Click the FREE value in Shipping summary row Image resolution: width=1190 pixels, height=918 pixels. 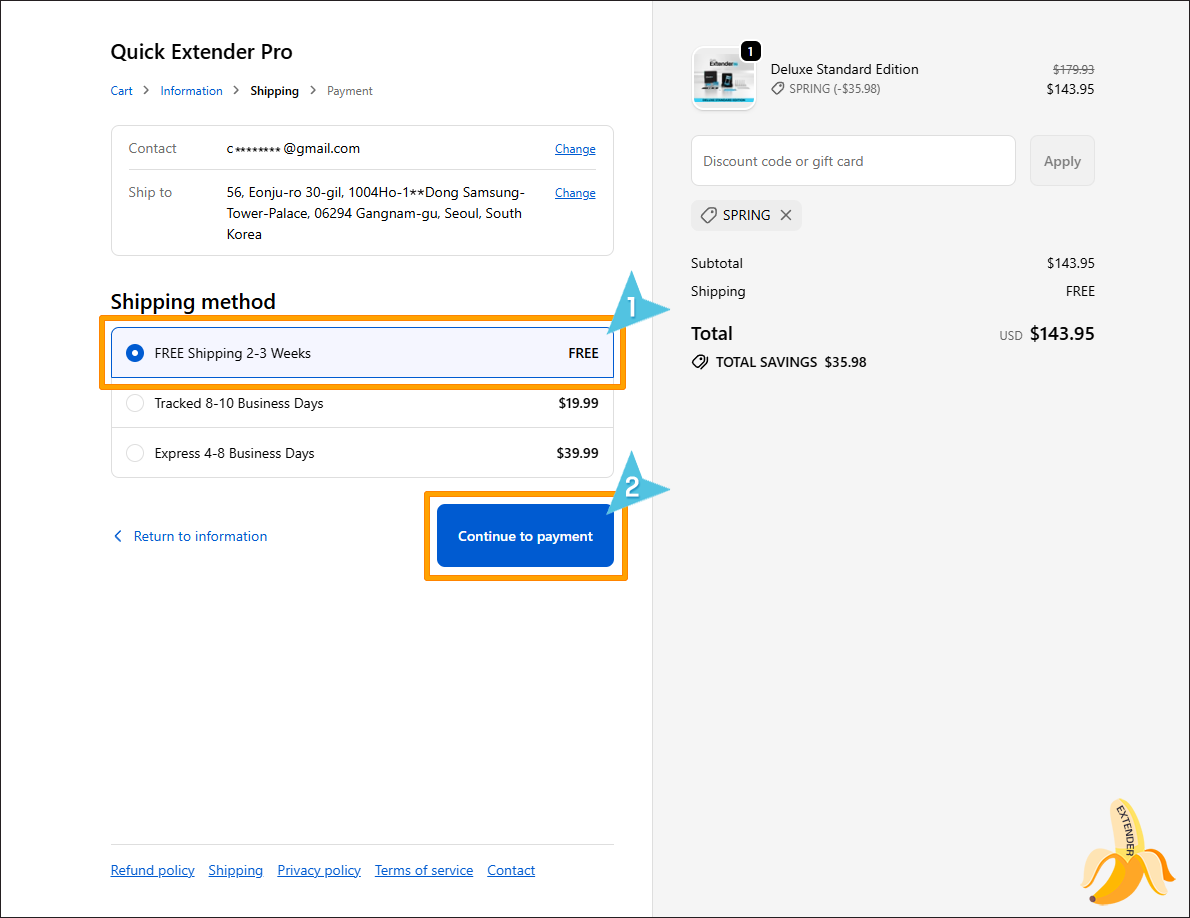1080,291
